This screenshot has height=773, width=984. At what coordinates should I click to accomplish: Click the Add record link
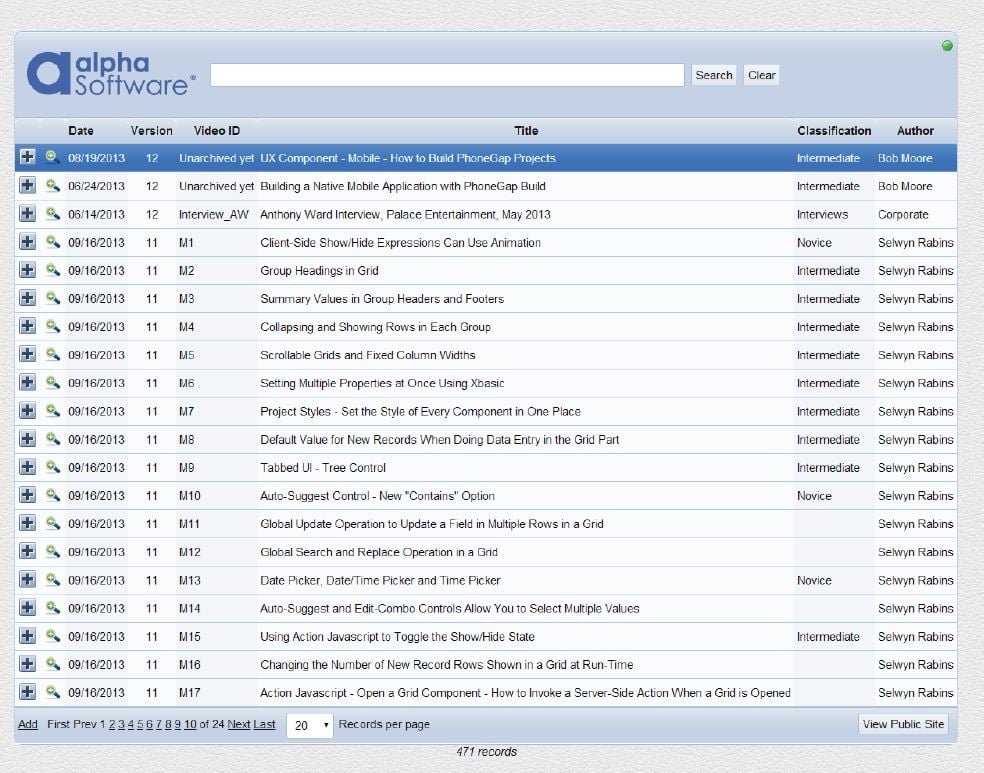[27, 724]
